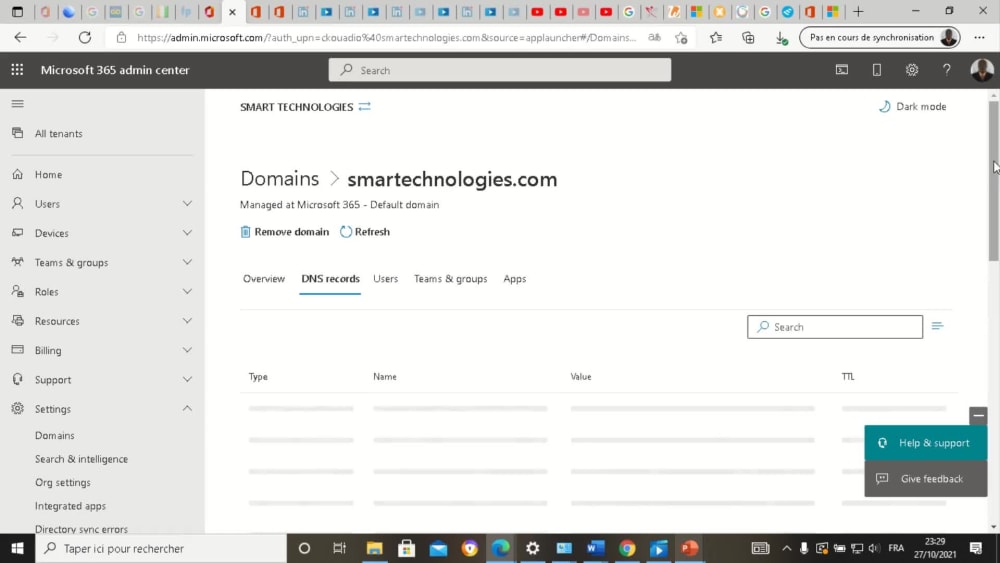Open Chrome from the taskbar
Viewport: 1000px width, 563px height.
pyautogui.click(x=627, y=548)
